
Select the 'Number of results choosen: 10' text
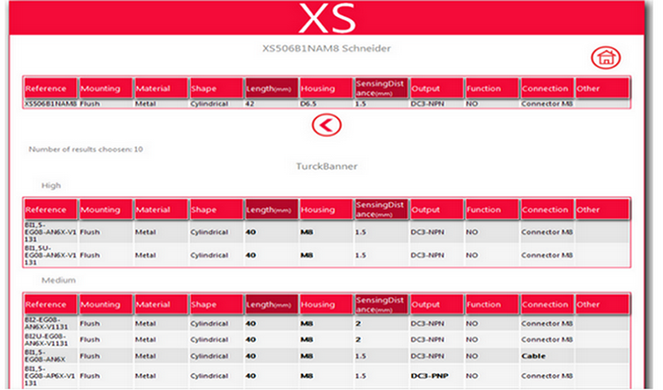pos(86,149)
